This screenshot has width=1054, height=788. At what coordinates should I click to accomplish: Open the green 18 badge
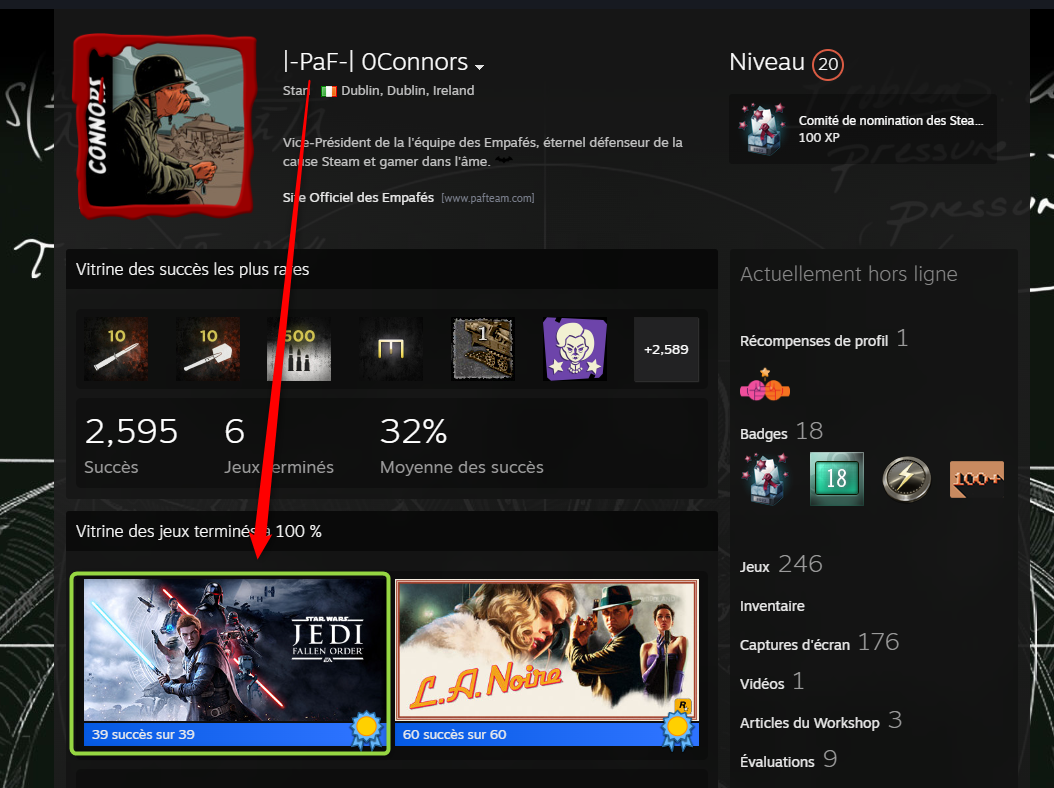(837, 478)
